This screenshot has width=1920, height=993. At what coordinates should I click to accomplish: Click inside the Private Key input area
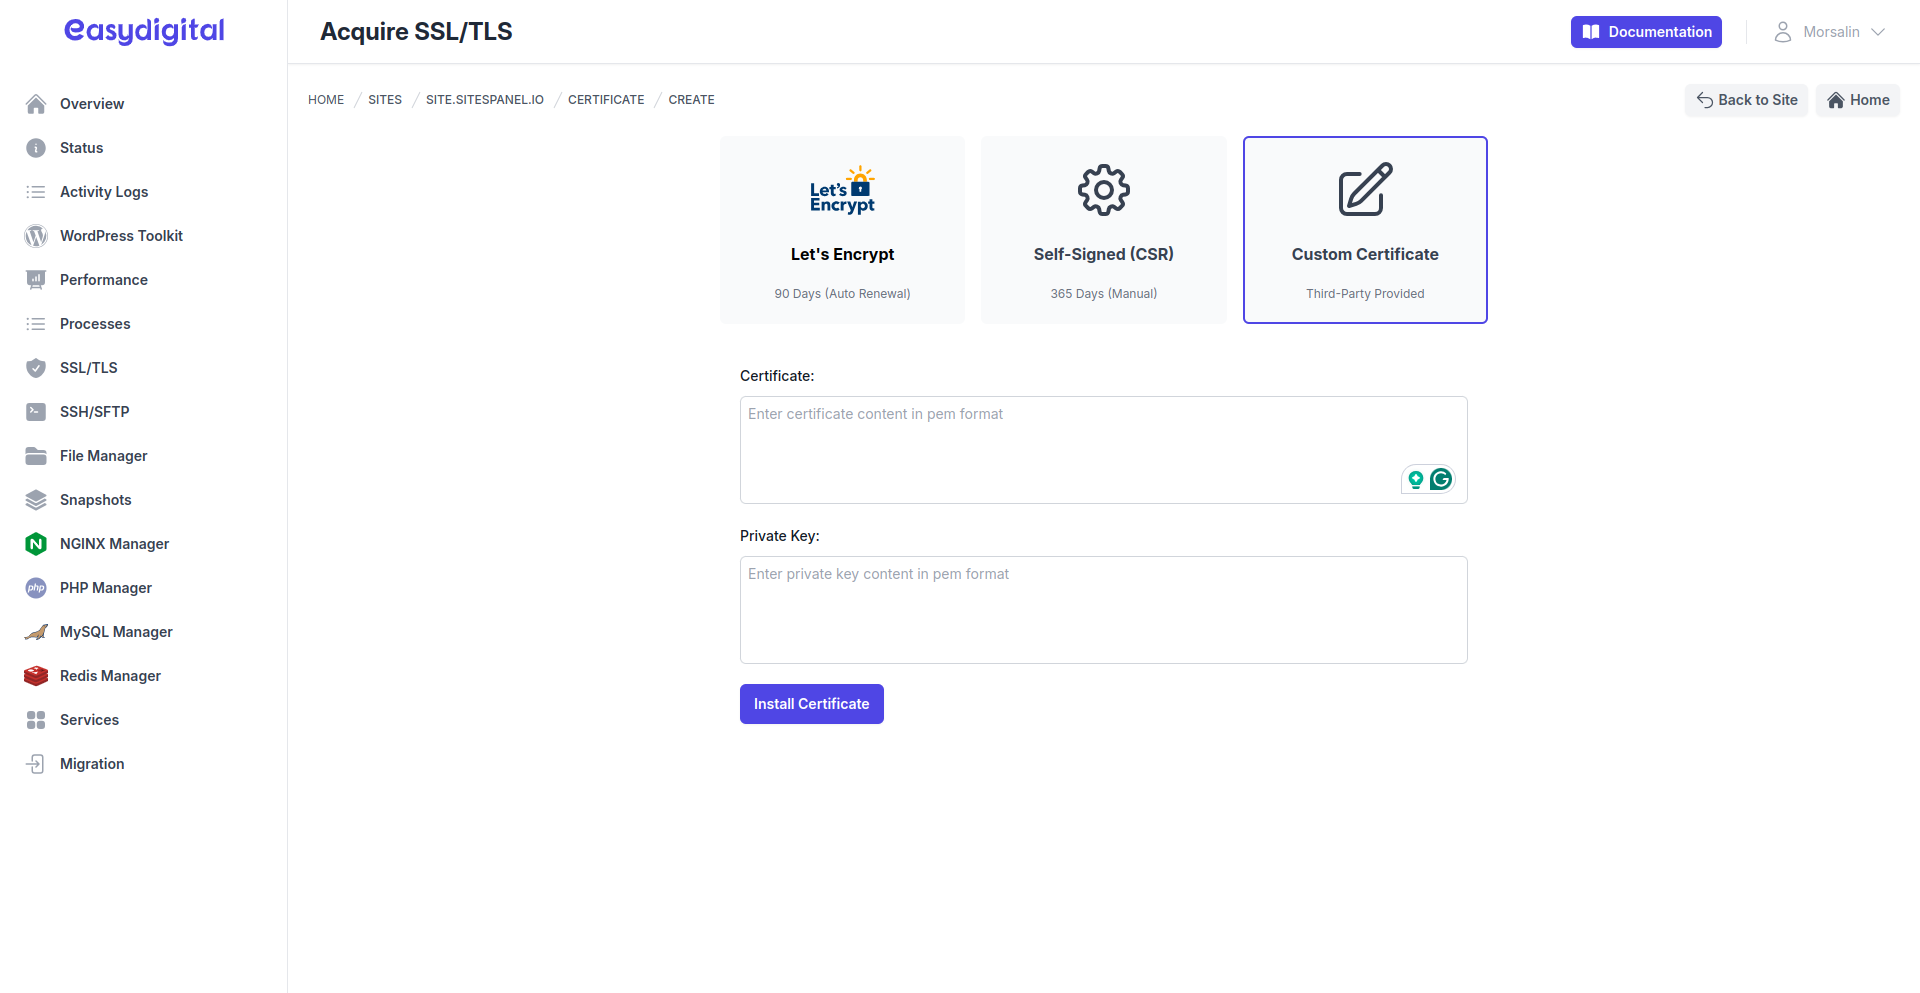[1103, 609]
